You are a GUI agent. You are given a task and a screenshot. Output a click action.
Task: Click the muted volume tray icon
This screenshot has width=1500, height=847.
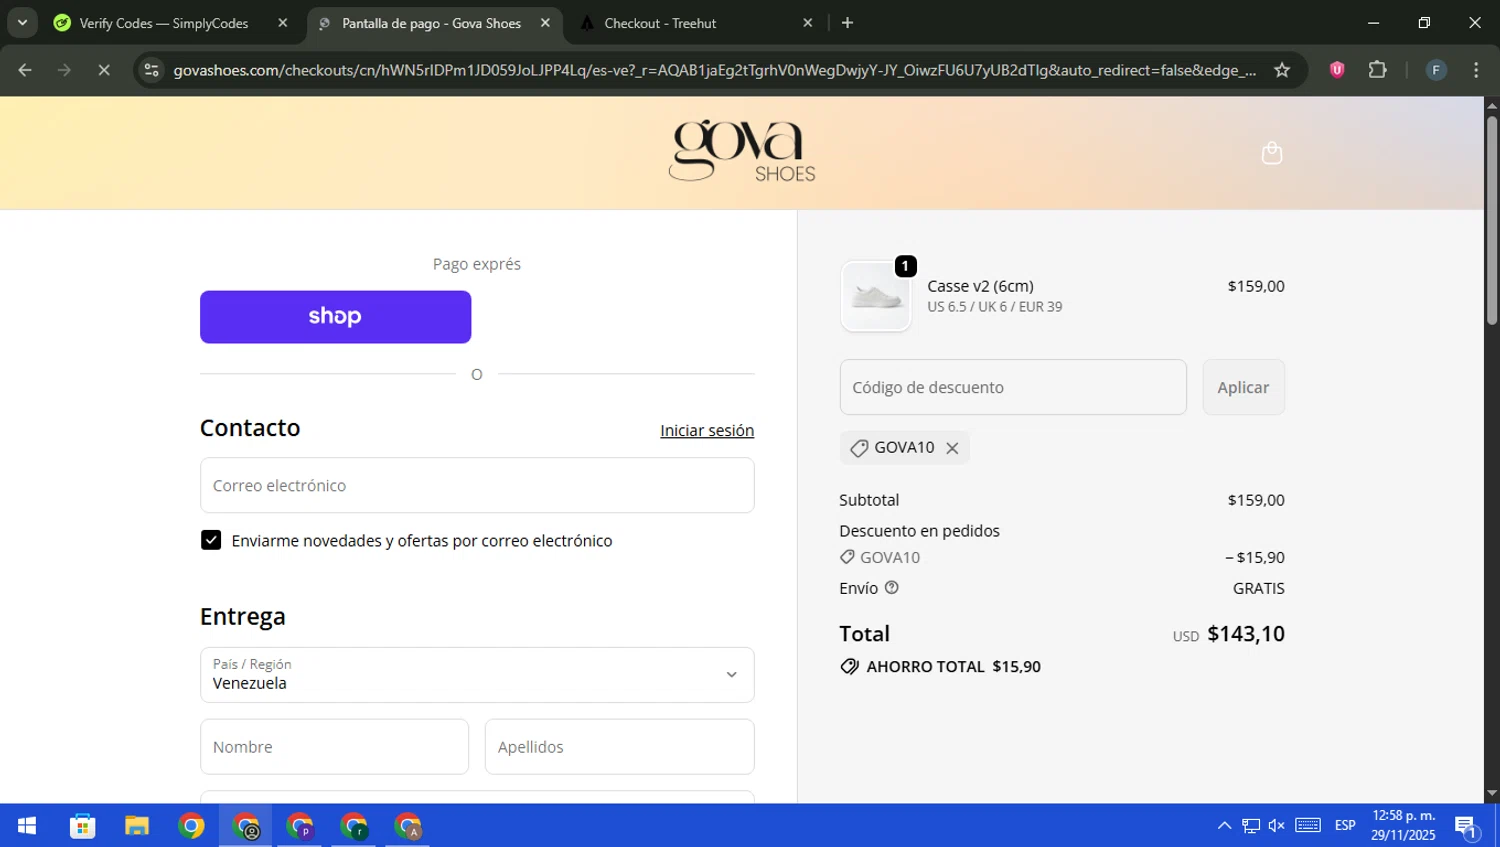click(x=1276, y=826)
